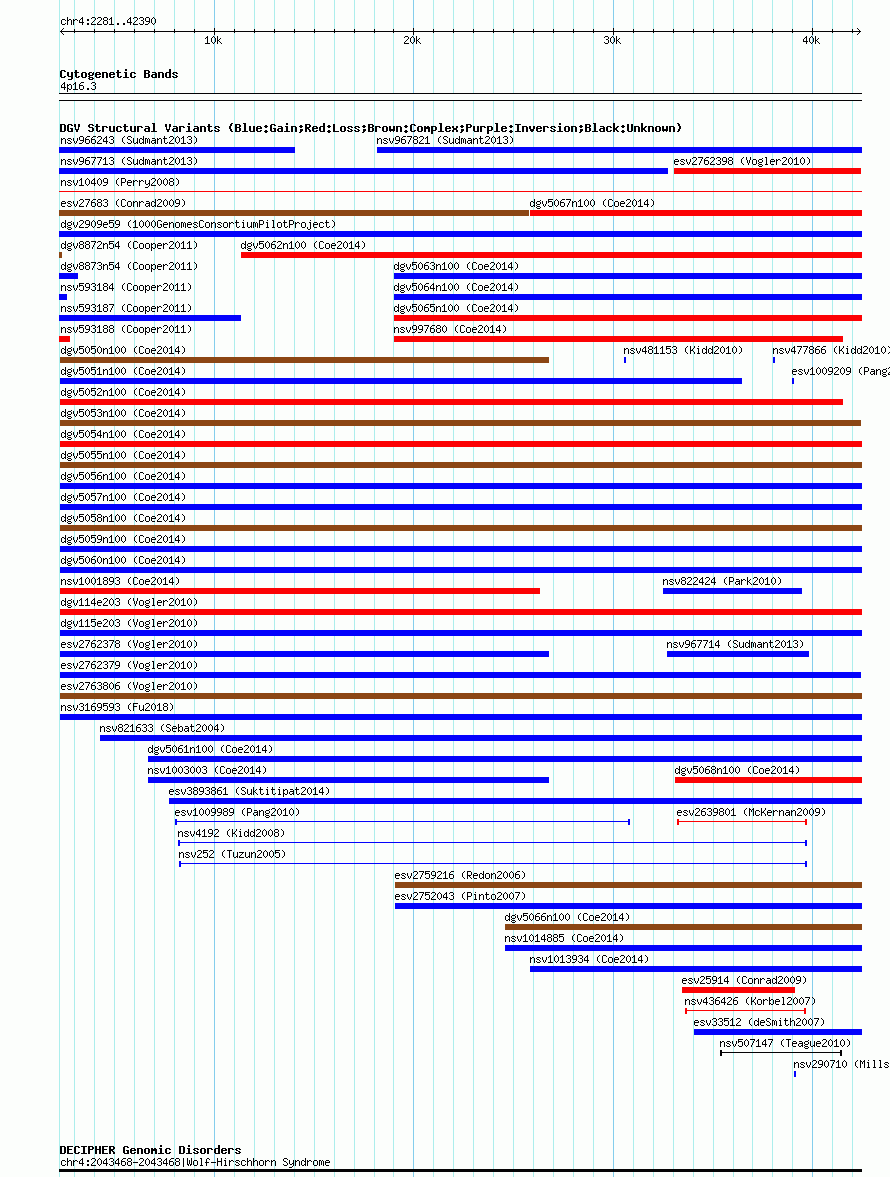
Task: Open dgv5063n100 (Coe2014) variant
Action: tap(627, 276)
